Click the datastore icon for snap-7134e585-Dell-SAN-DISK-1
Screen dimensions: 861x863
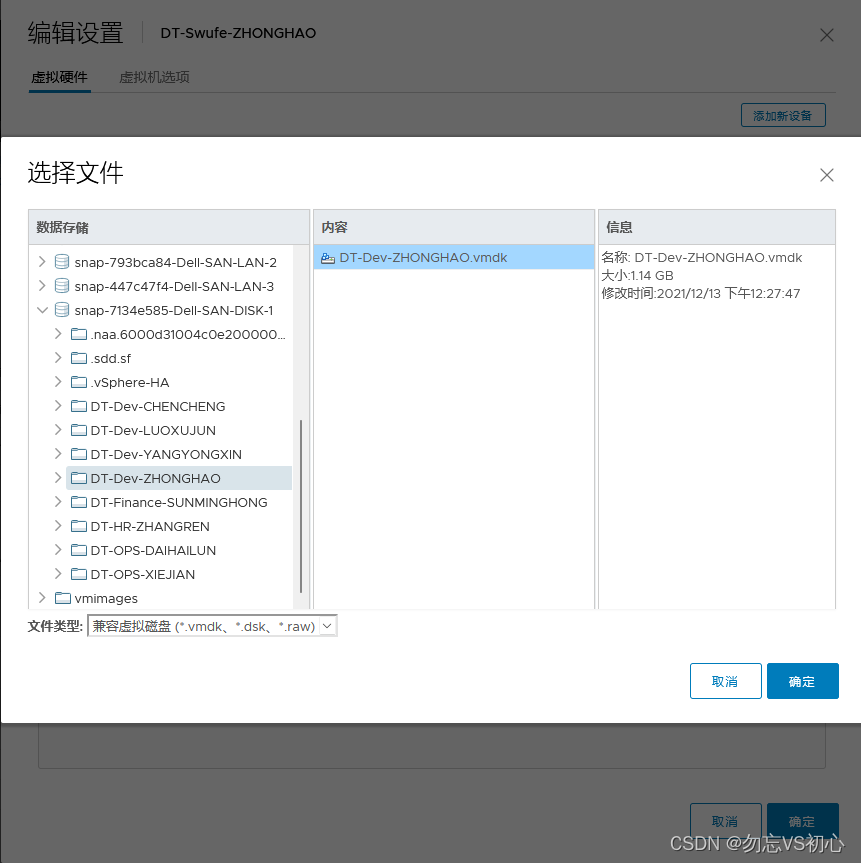[60, 310]
